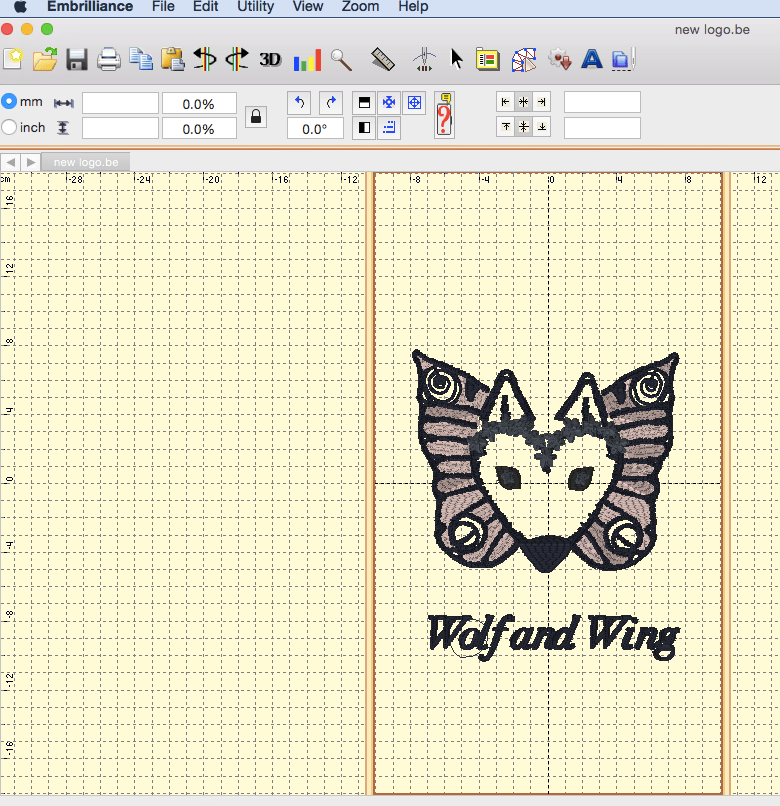780x806 pixels.
Task: Click the lettering 'A' tool
Action: (x=592, y=60)
